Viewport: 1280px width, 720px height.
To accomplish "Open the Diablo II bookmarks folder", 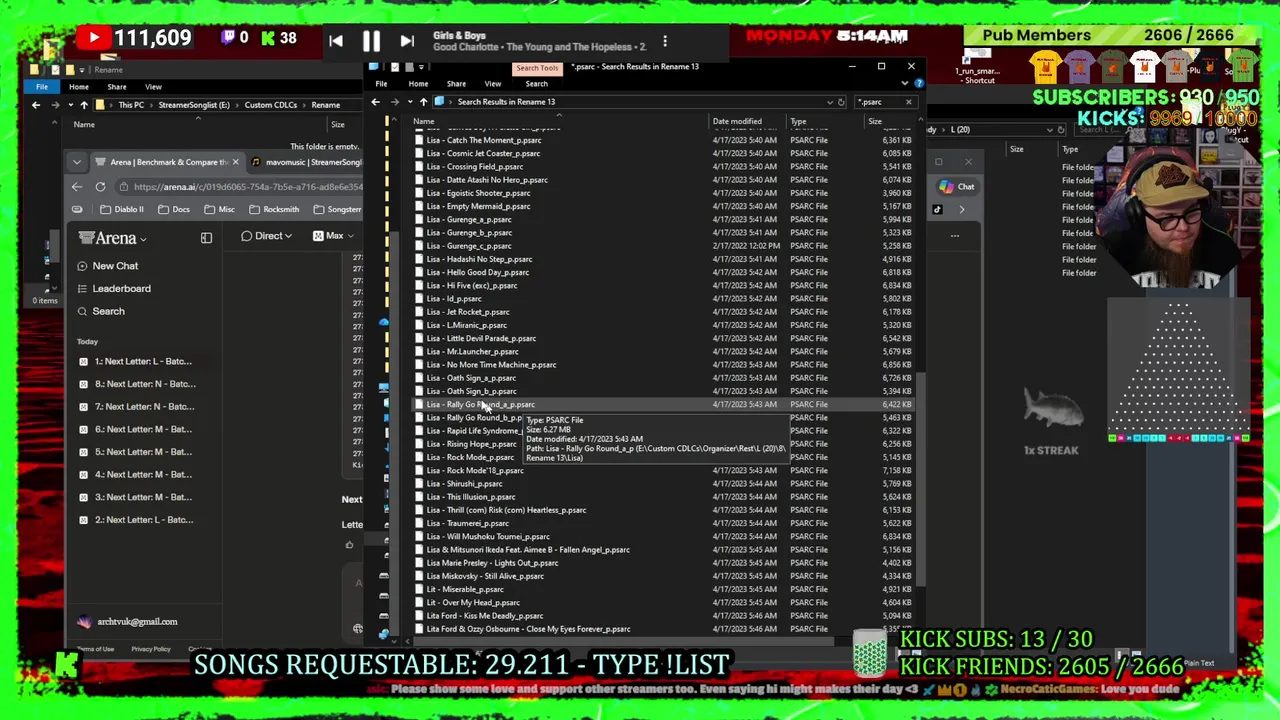I will point(121,209).
